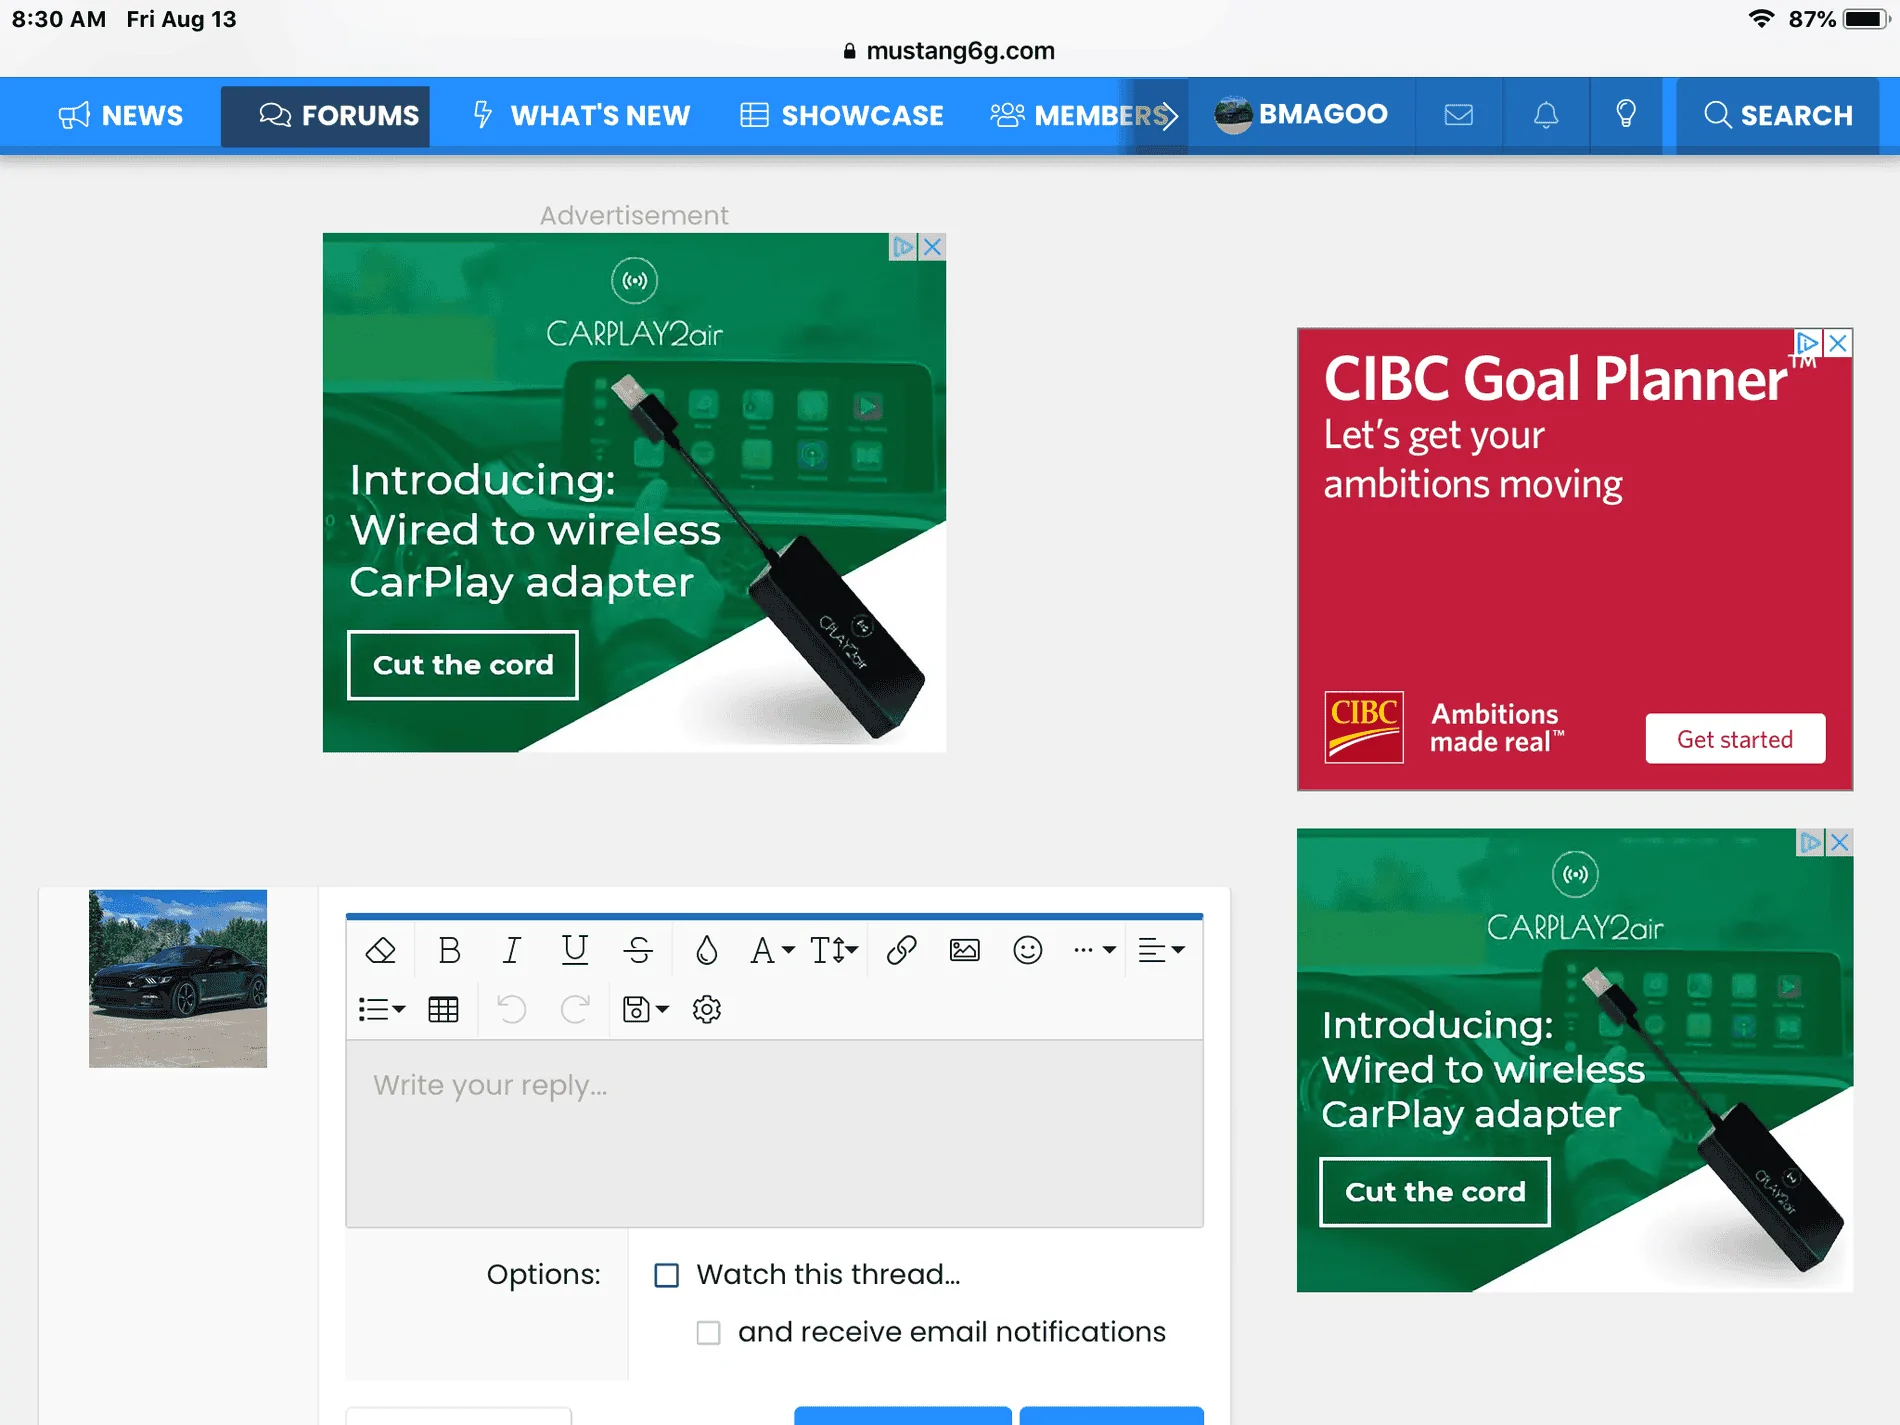Image resolution: width=1900 pixels, height=1425 pixels.
Task: Click Cut the cord button in top ad
Action: coord(463,665)
